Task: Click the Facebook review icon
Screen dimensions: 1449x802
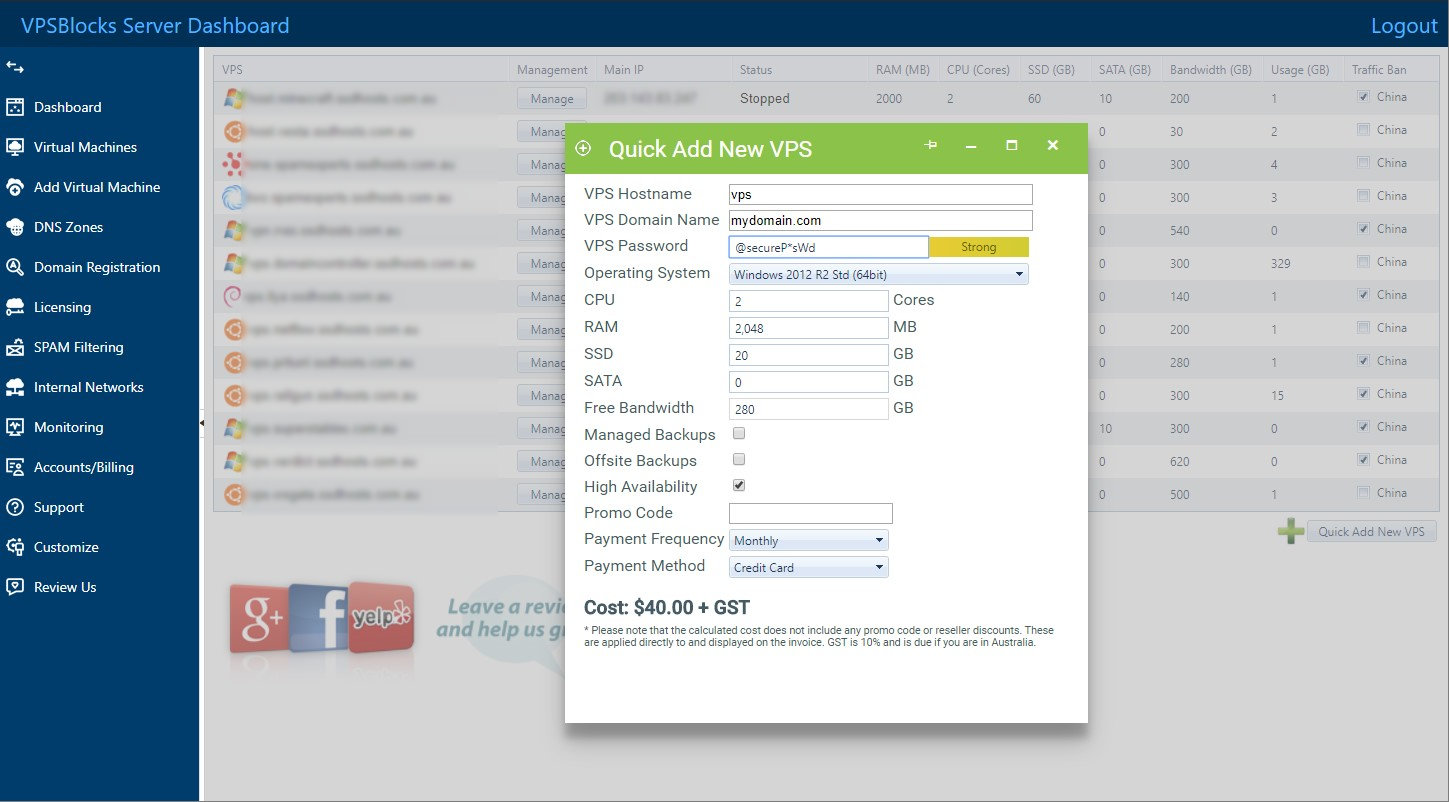Action: click(x=318, y=617)
